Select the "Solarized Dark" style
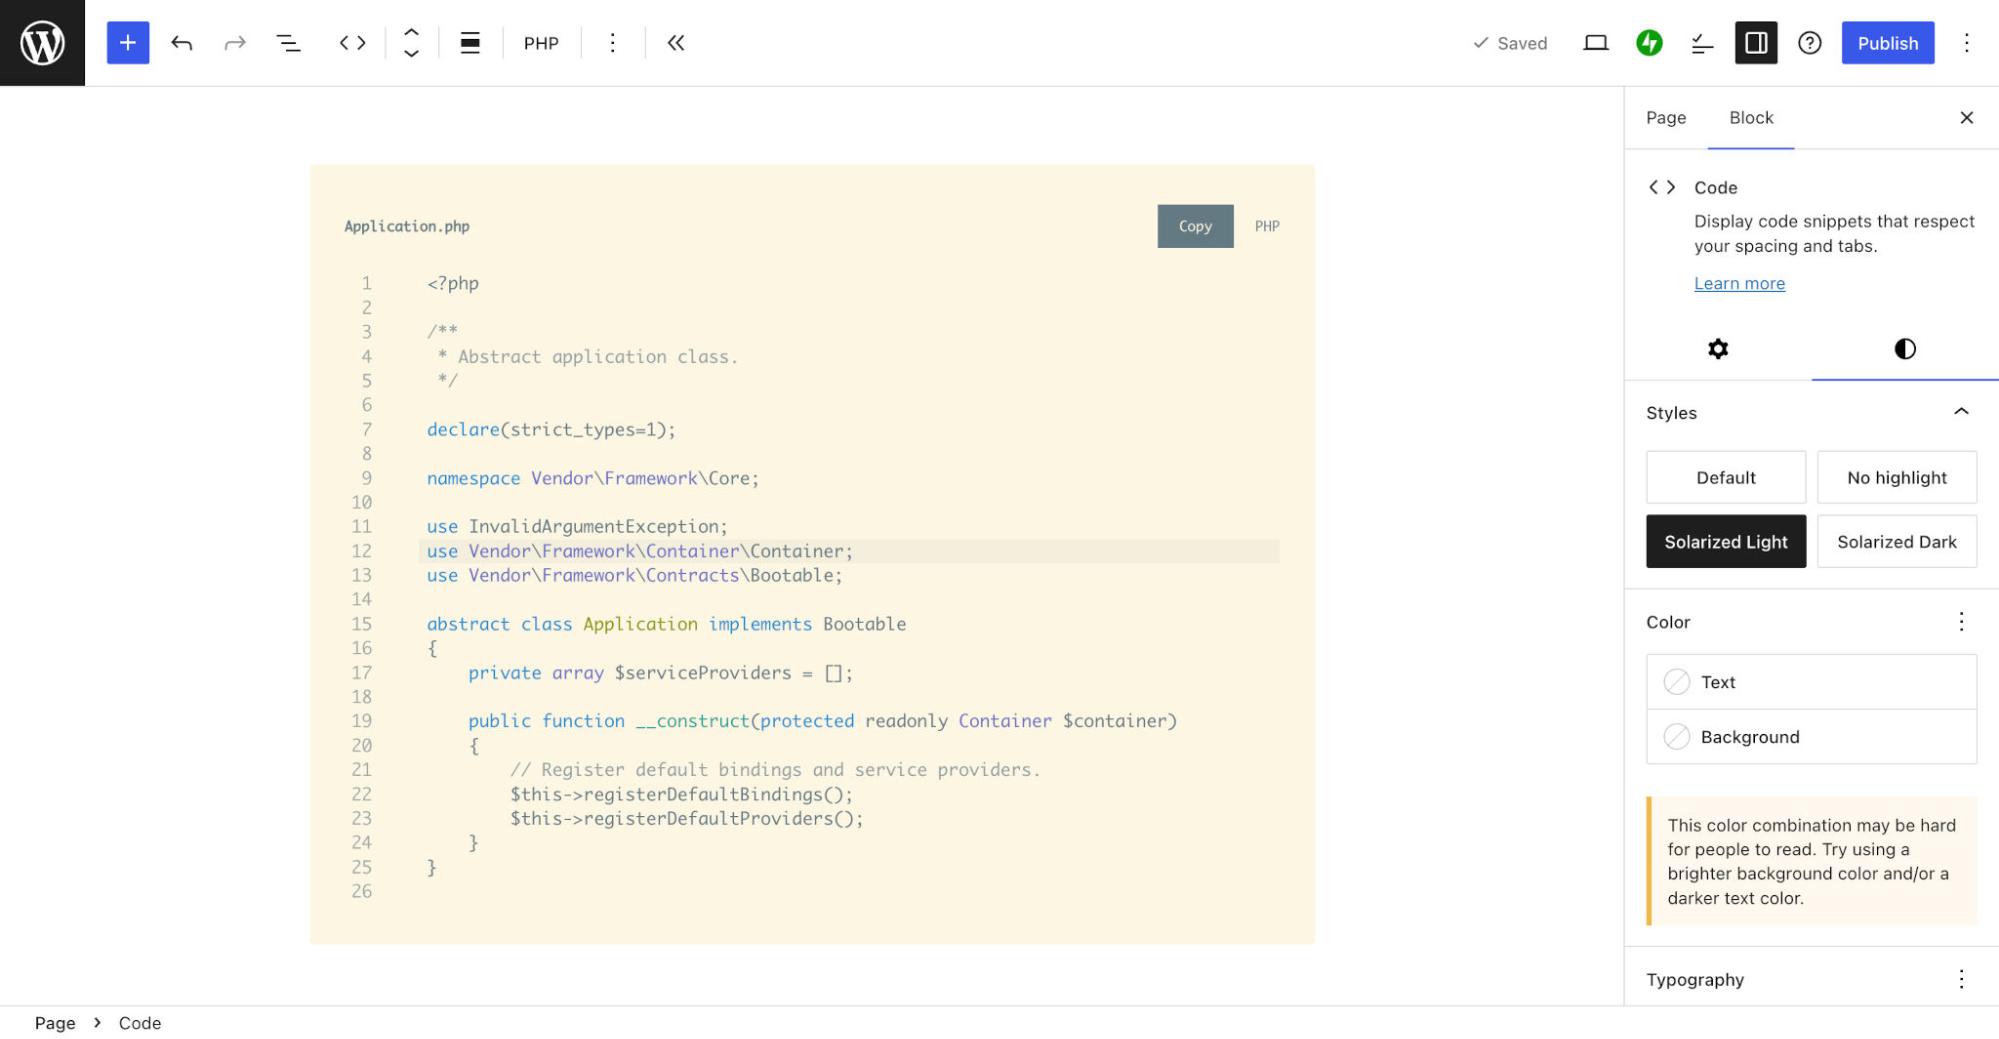The height and width of the screenshot is (1039, 1999). pos(1896,541)
